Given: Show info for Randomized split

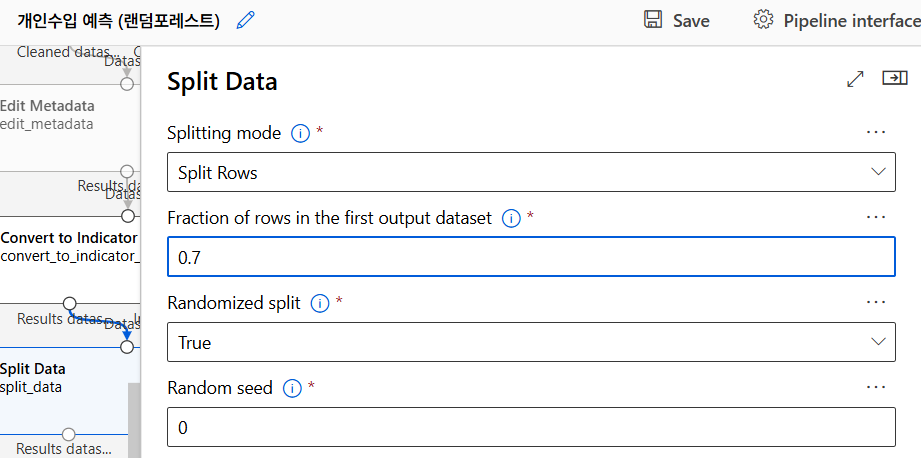Looking at the screenshot, I should 320,303.
